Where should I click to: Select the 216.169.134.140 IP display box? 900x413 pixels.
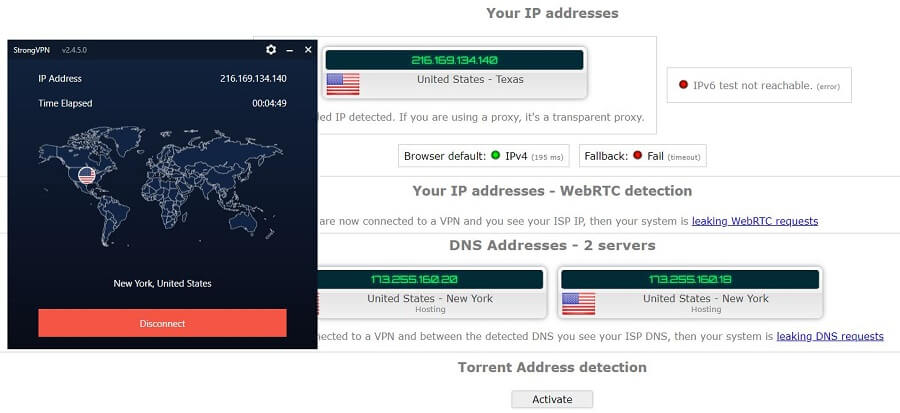454,60
